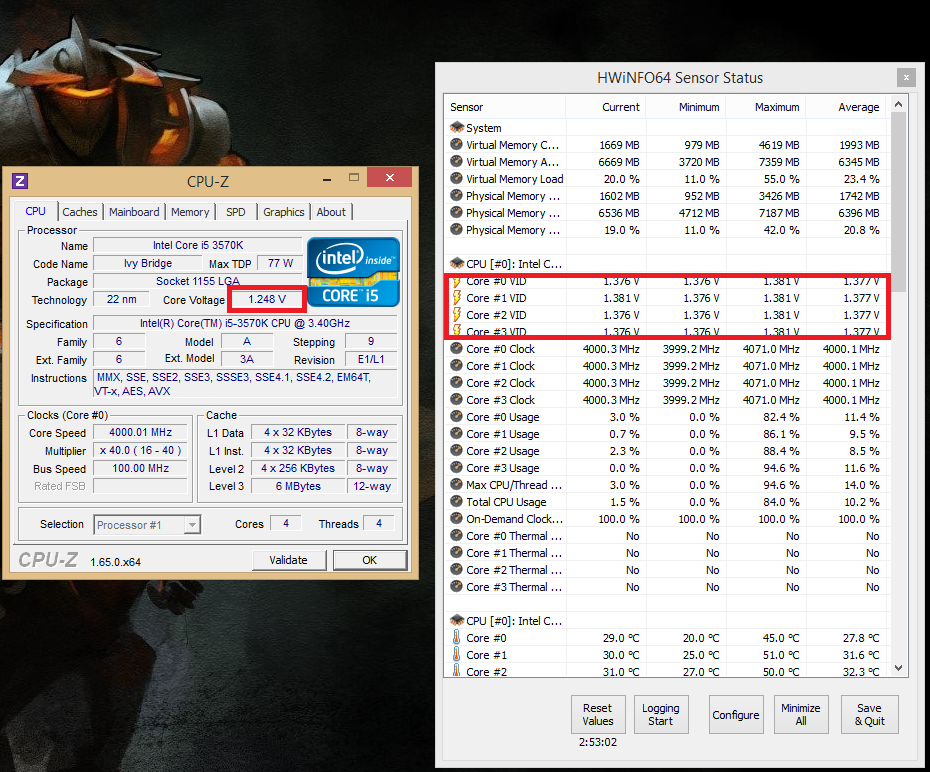The image size is (930, 772).
Task: Open the Mainboard tab in CPU-Z
Action: coord(134,212)
